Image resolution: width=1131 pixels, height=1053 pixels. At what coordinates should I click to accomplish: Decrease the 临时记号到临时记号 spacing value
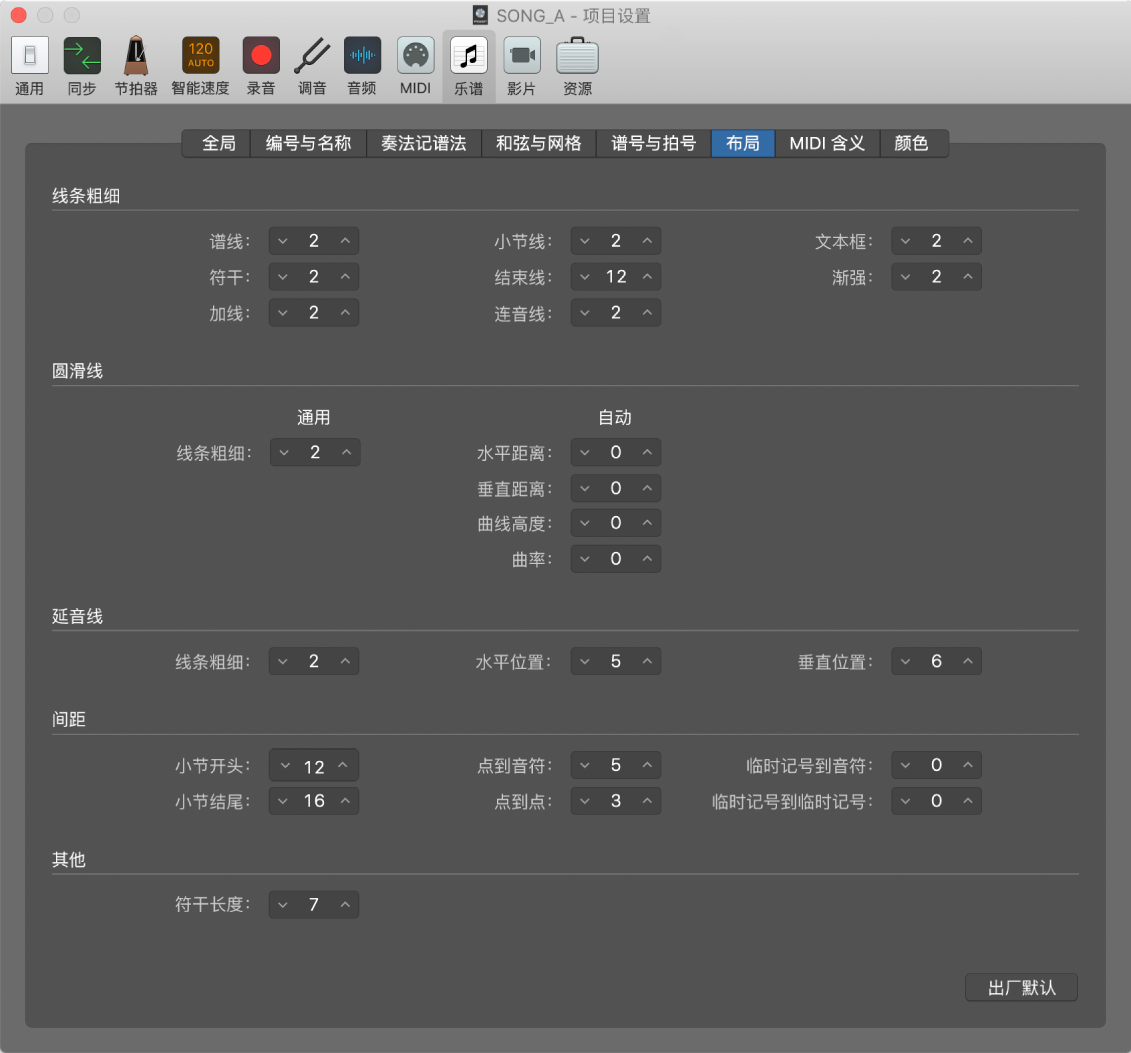(905, 801)
